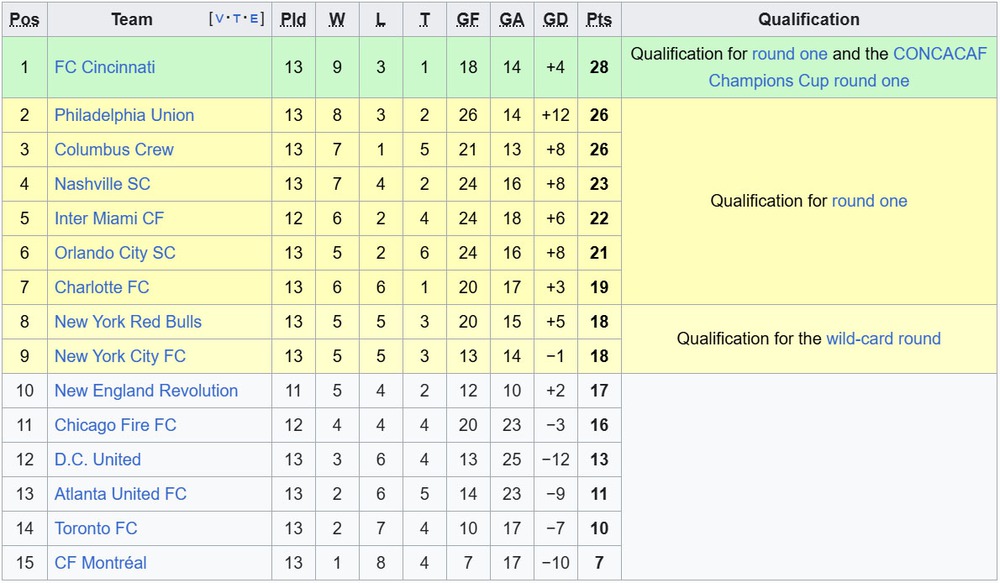Click Orlando City SC team link

(114, 253)
